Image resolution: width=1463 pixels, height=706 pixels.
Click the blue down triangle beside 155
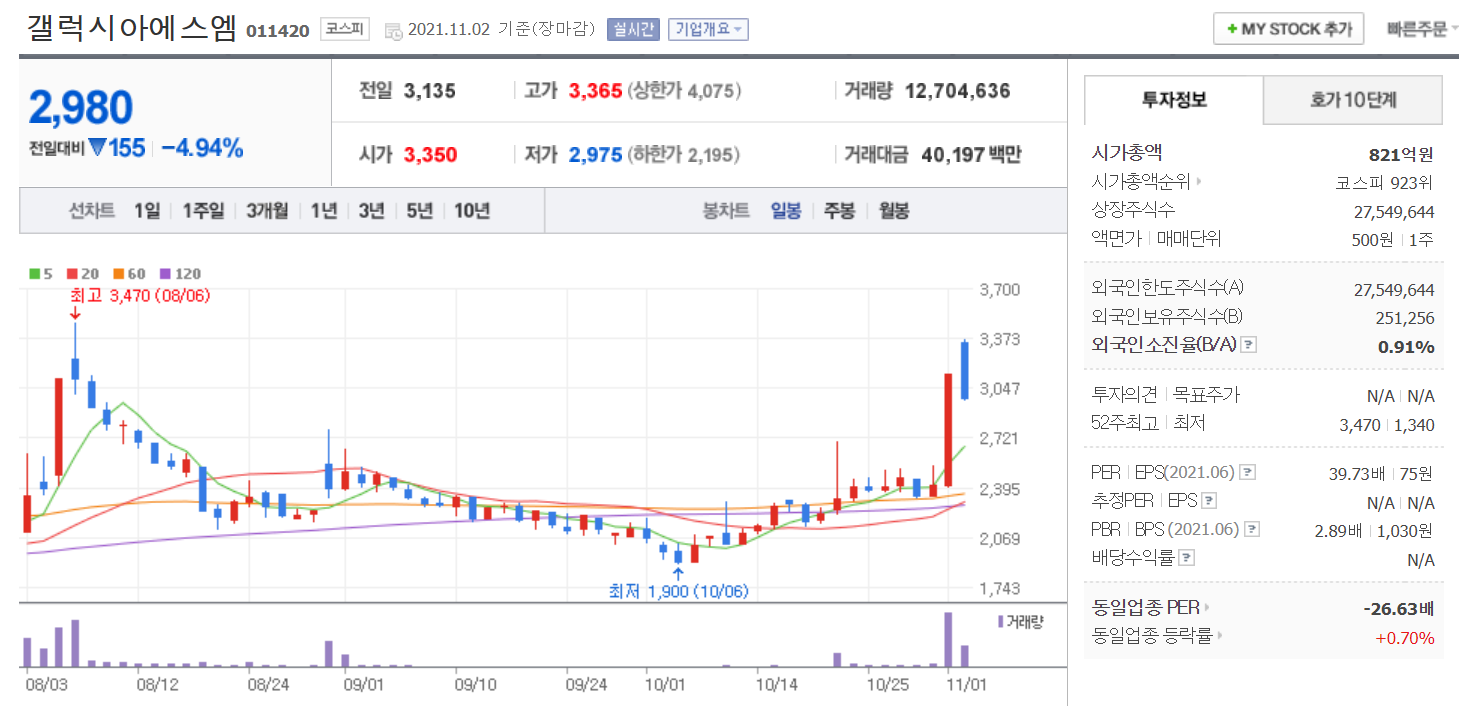(97, 148)
